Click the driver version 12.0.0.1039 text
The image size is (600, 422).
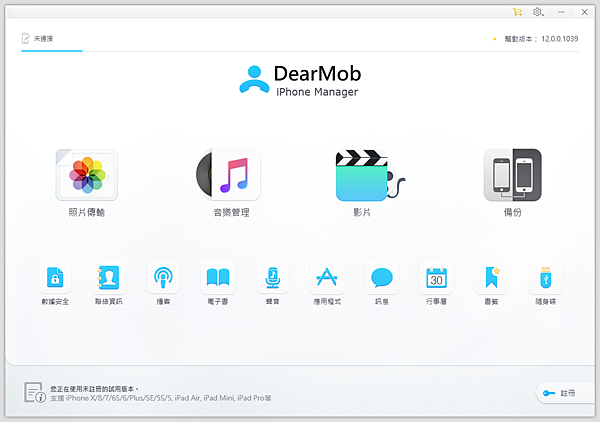541,39
